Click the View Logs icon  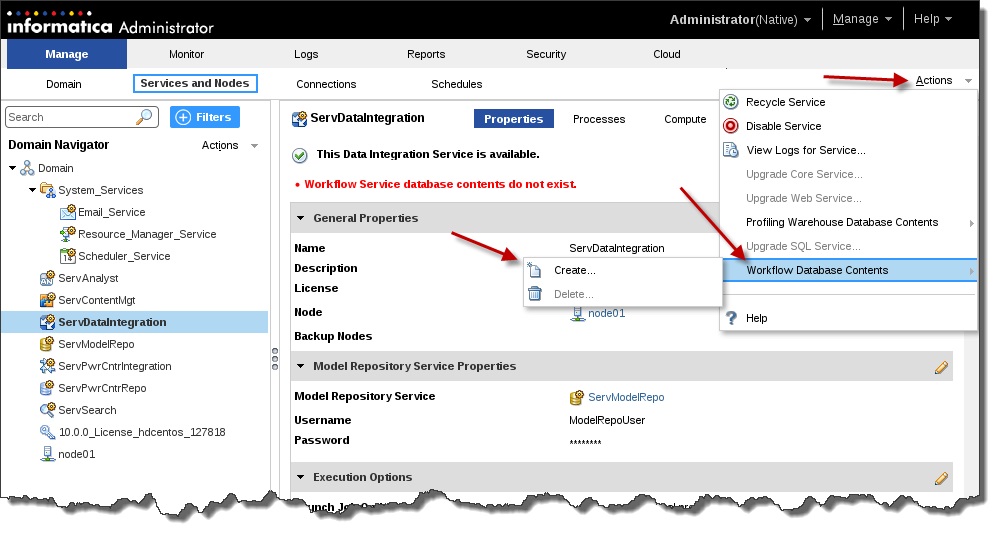[x=731, y=150]
